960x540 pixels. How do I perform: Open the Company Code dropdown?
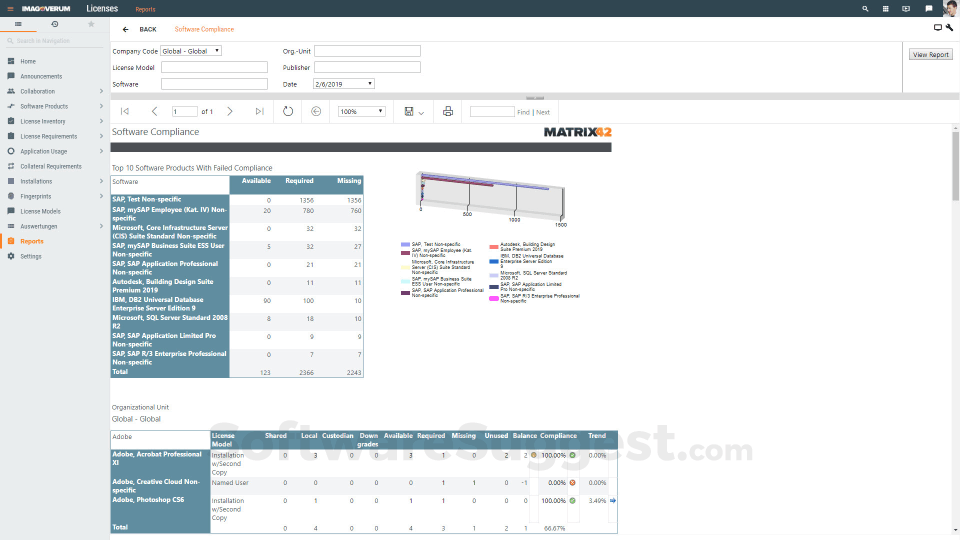tap(188, 51)
